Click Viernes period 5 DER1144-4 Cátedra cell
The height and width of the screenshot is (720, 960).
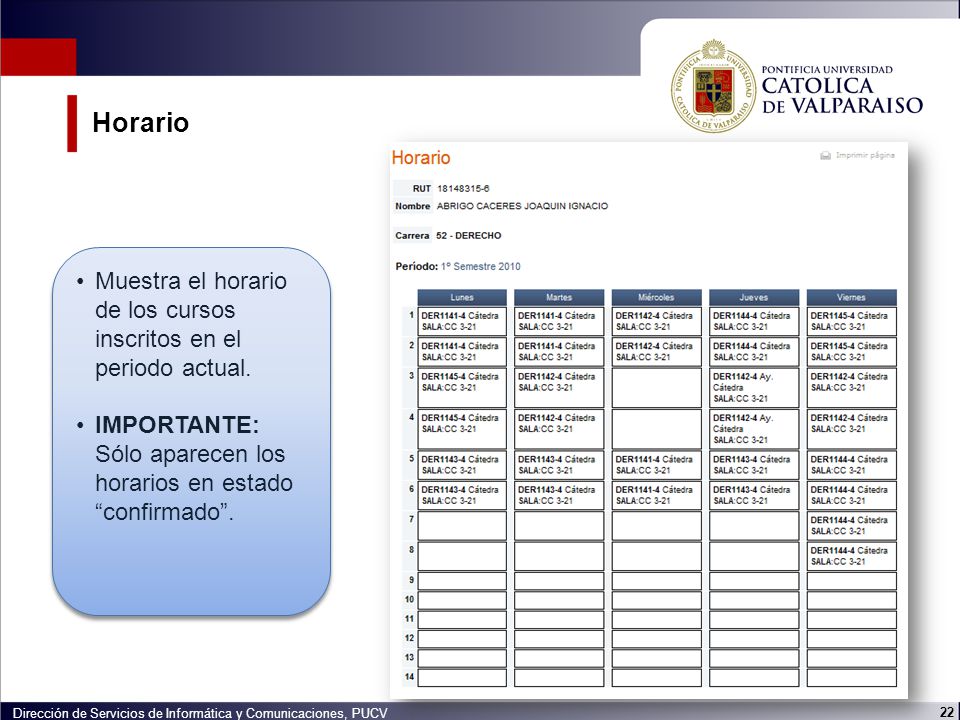coord(851,465)
